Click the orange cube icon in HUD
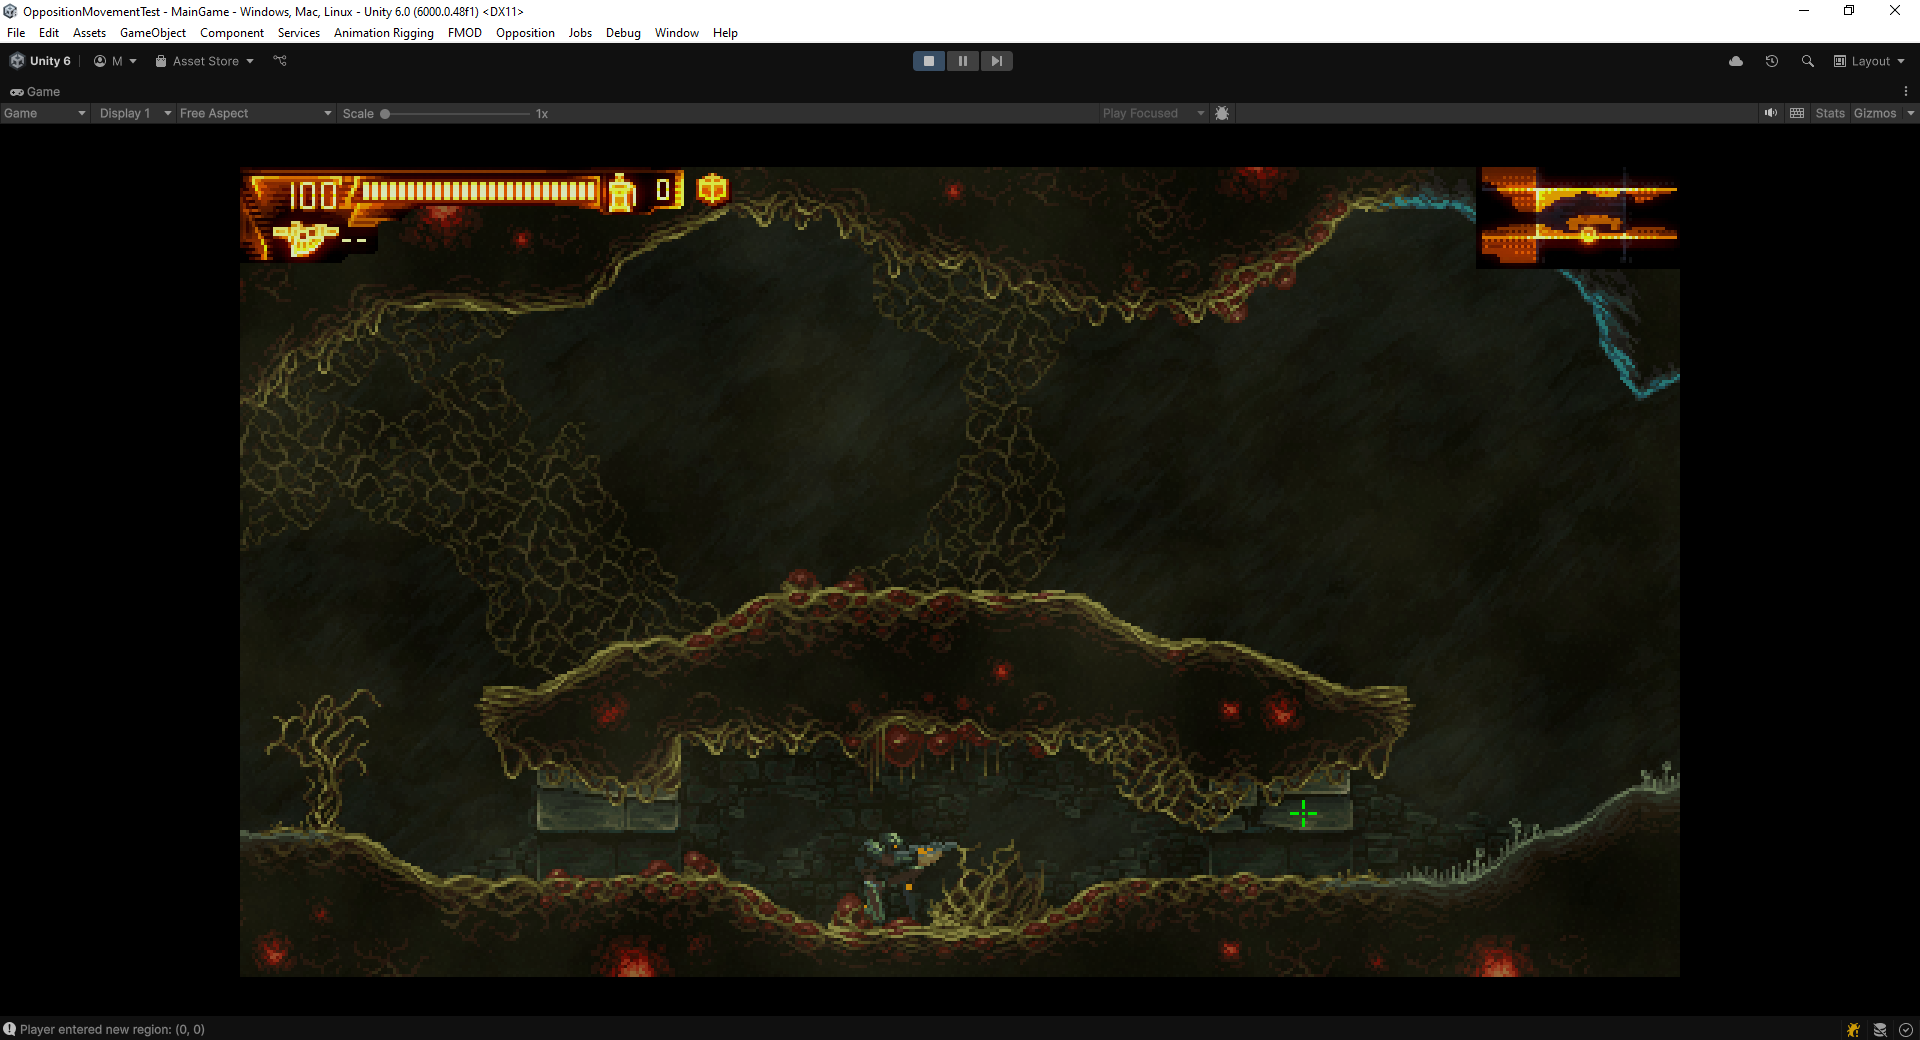The width and height of the screenshot is (1920, 1040). (712, 189)
